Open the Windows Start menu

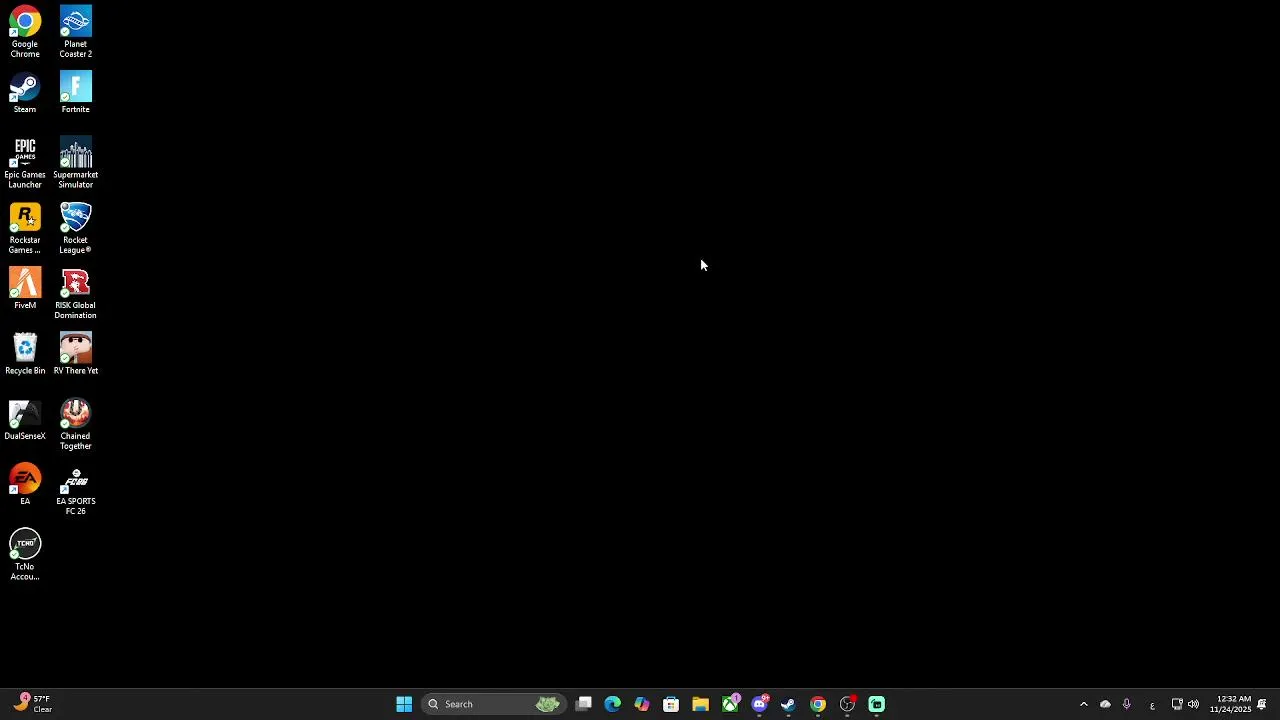tap(404, 704)
